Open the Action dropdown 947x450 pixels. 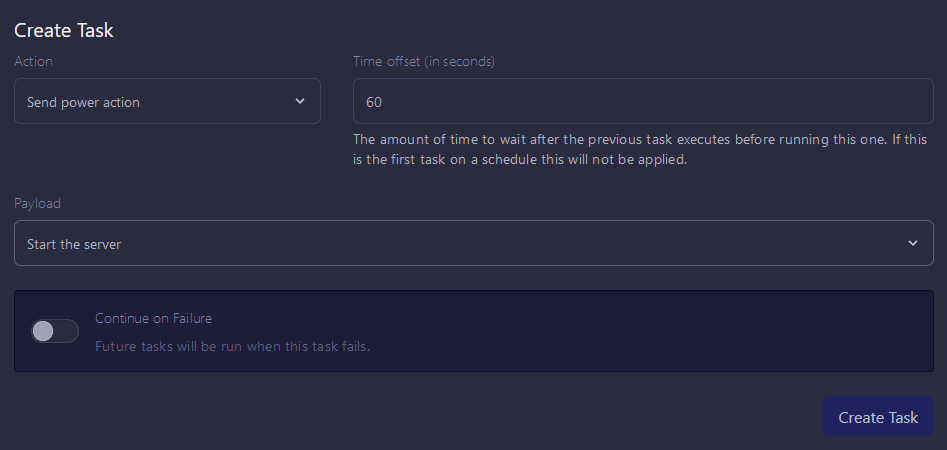167,102
